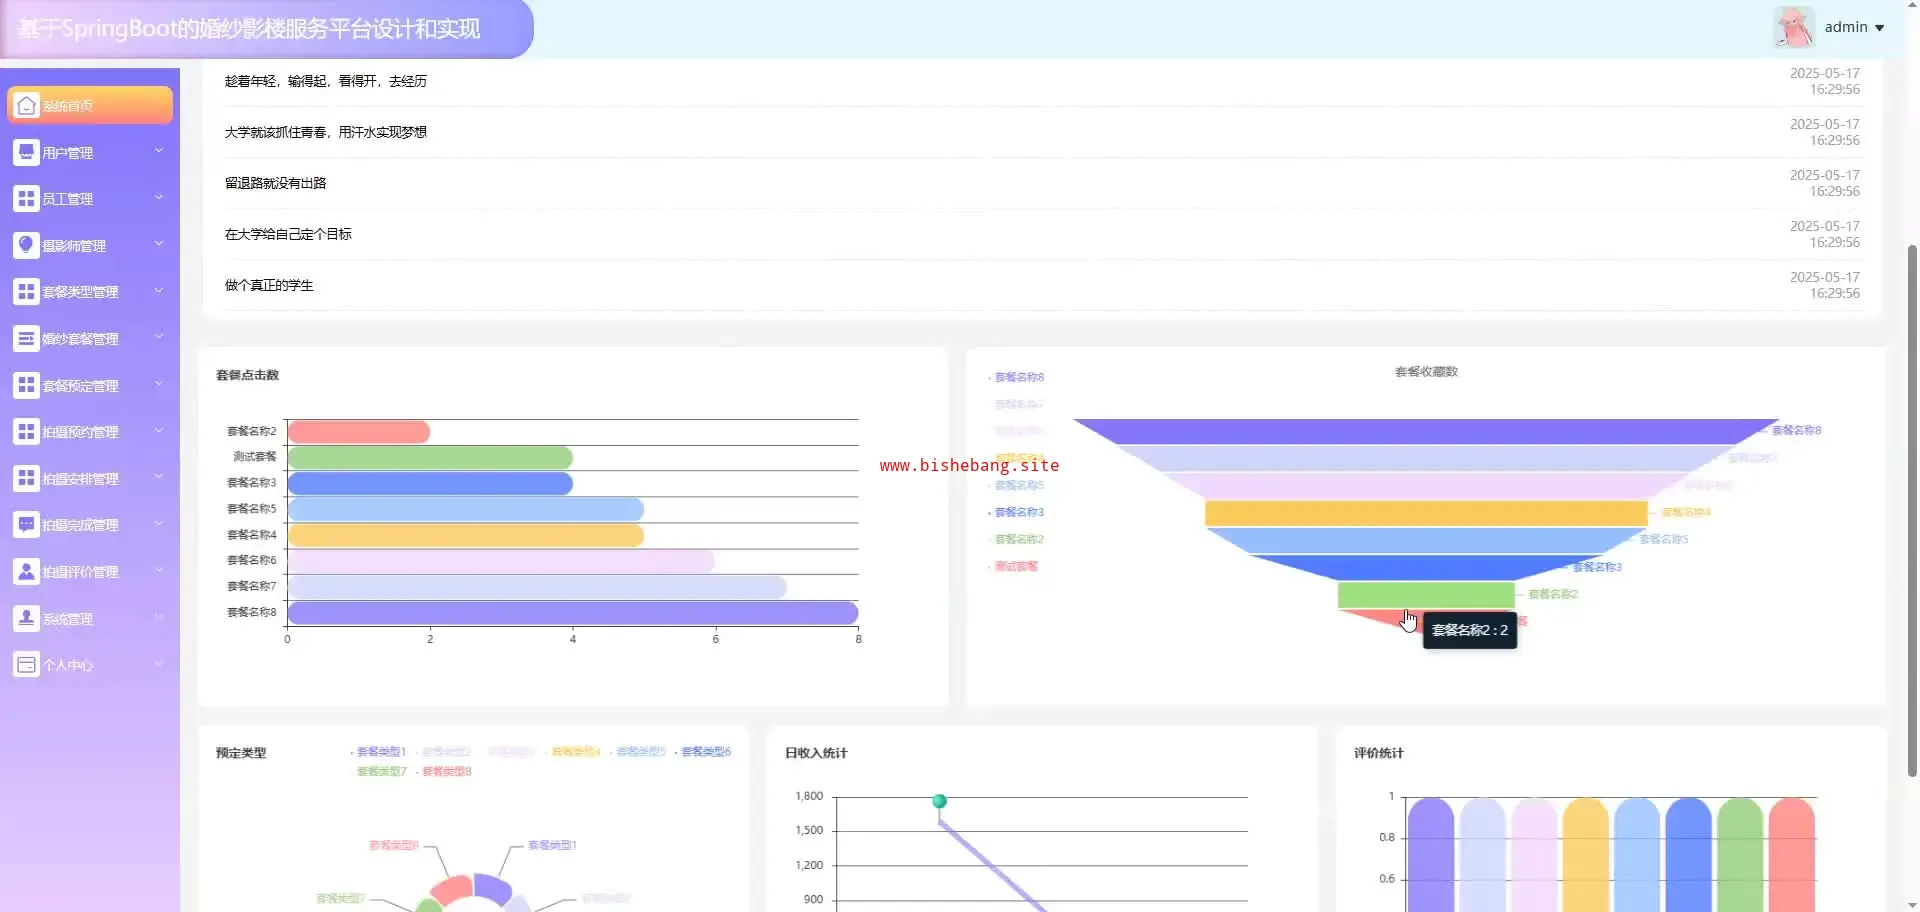Toggle 套餐名称3 legend in funnel chart

pos(1018,512)
